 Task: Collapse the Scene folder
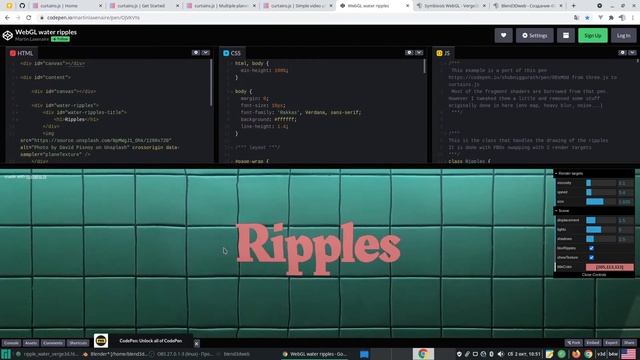pos(593,211)
